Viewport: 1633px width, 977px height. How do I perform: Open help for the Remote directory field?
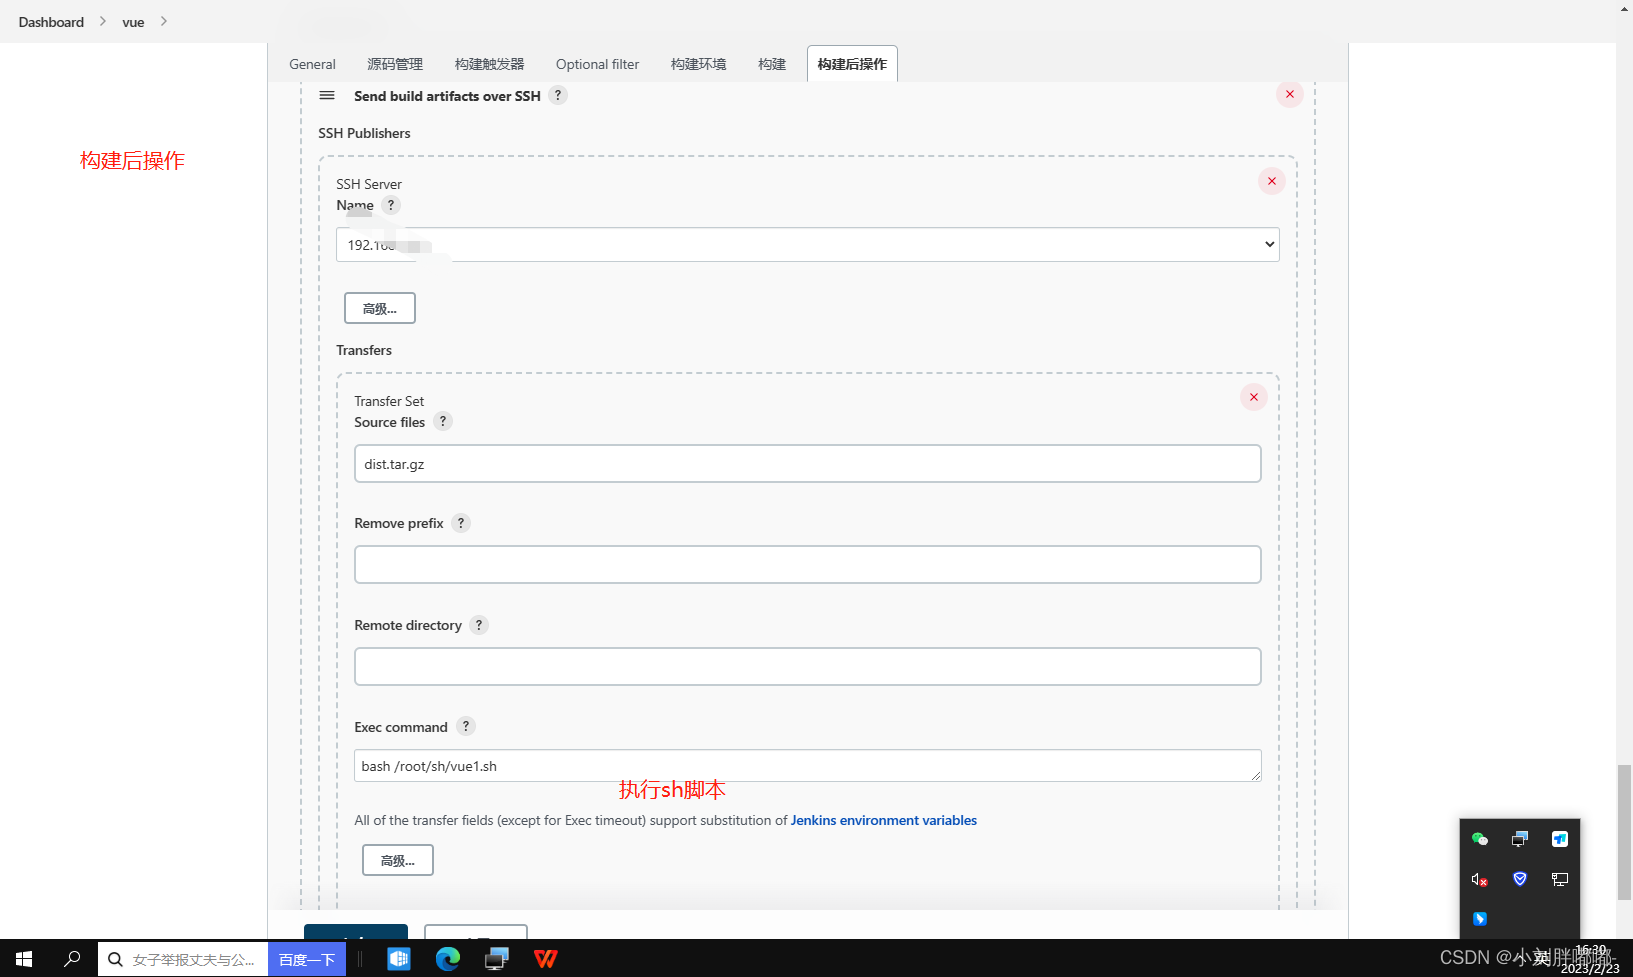(x=478, y=625)
